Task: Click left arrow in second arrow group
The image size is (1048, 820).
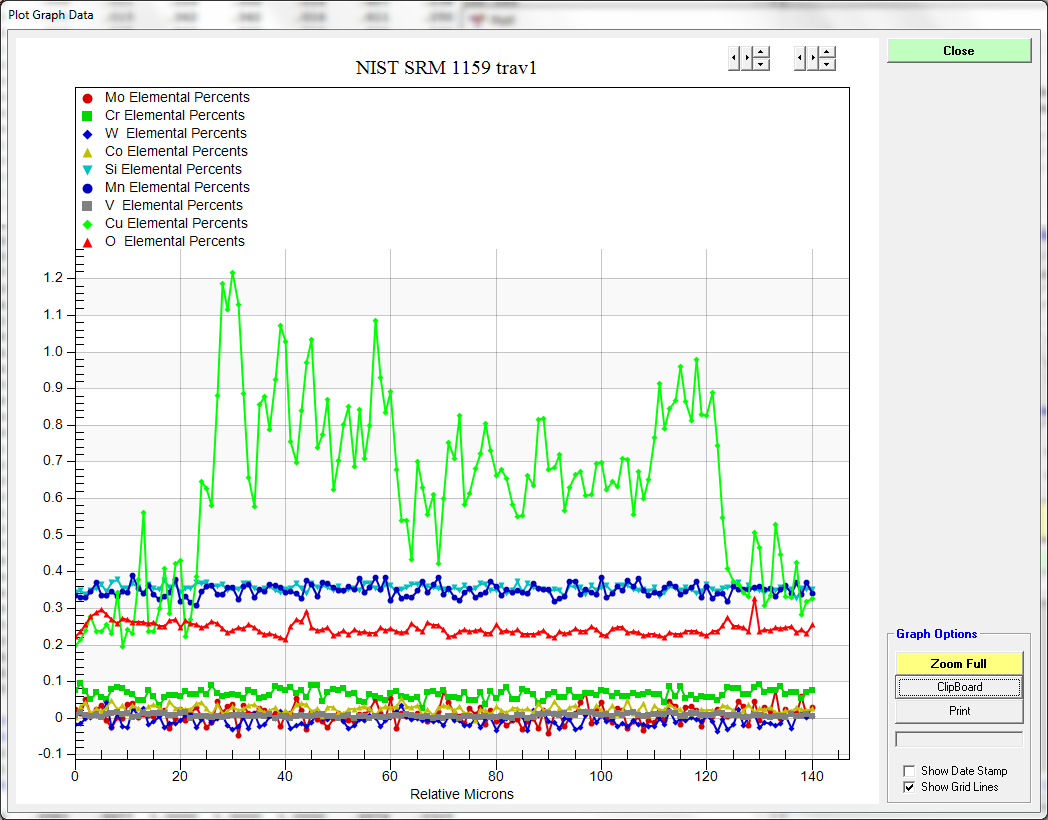Action: pos(799,59)
